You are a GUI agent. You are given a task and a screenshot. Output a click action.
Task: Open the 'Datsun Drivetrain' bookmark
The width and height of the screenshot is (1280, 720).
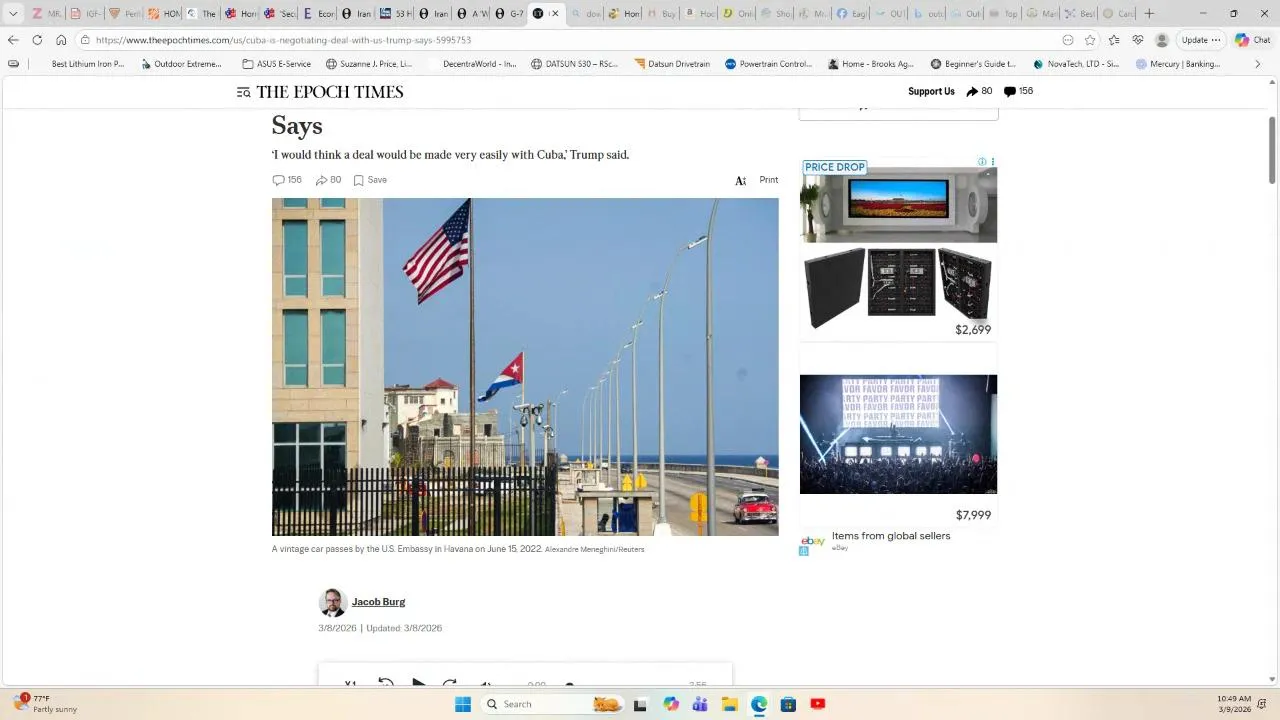(x=672, y=64)
